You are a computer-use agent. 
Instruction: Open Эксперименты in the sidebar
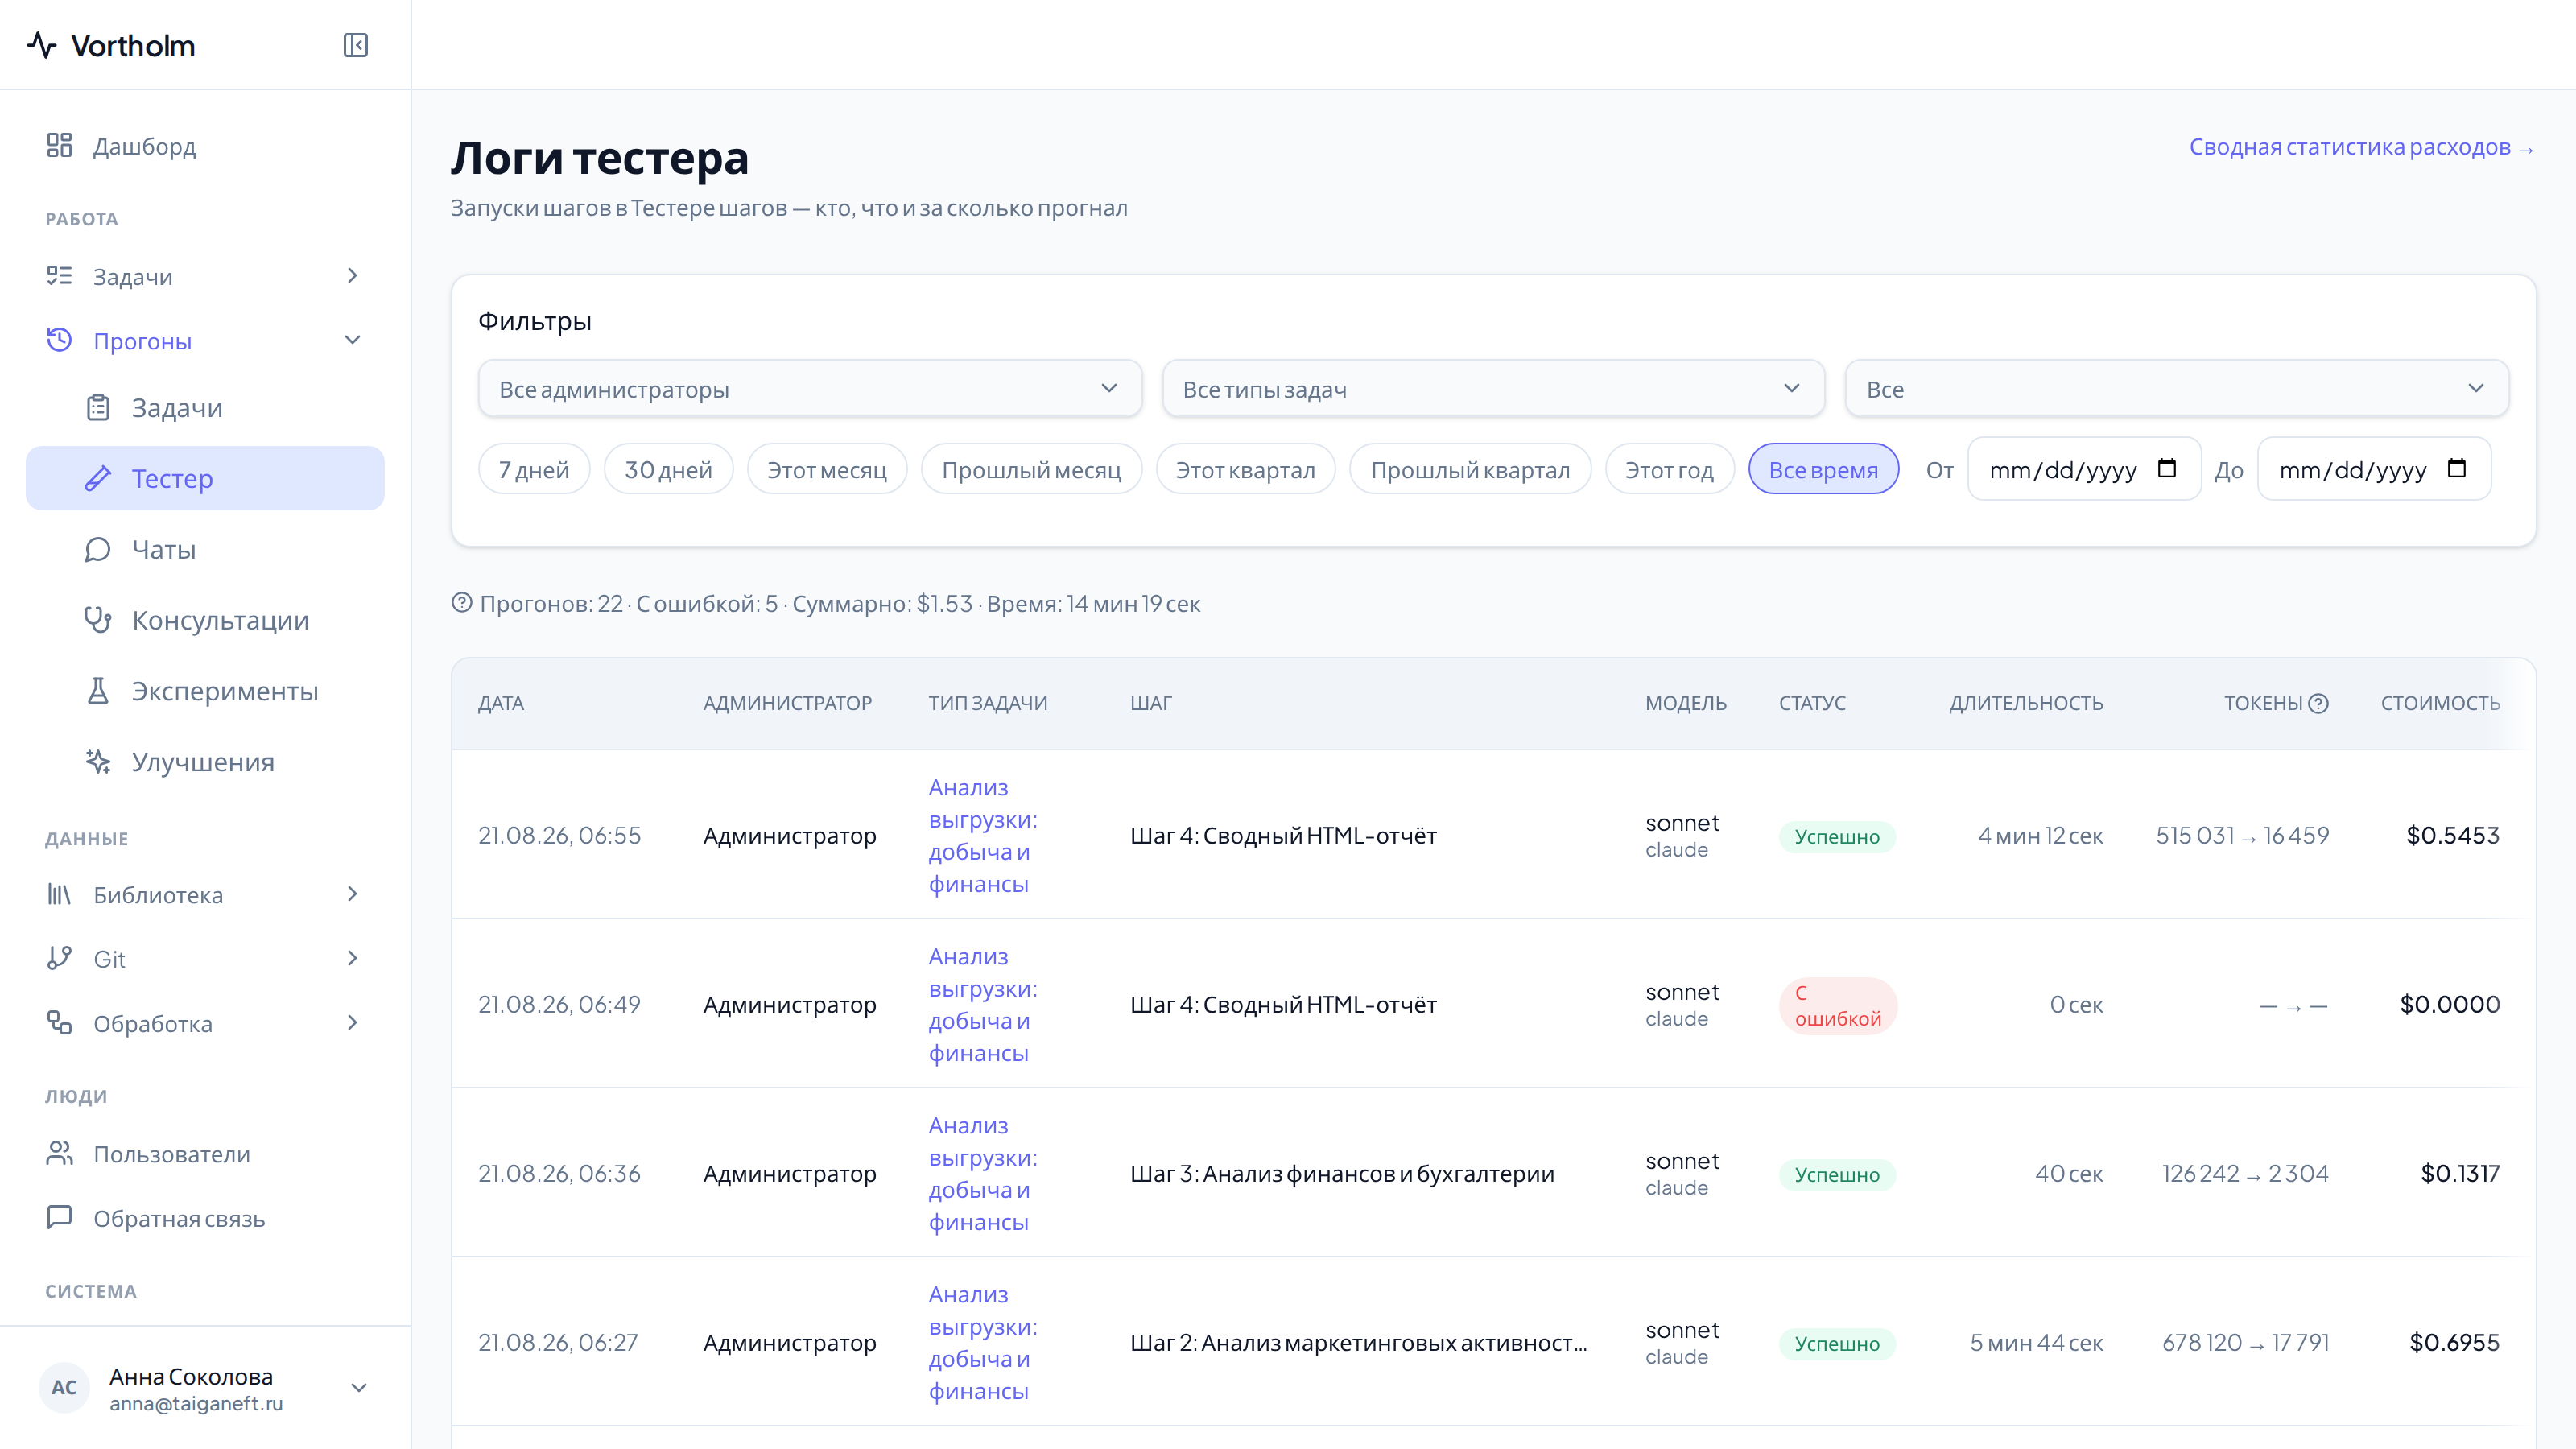click(x=205, y=691)
